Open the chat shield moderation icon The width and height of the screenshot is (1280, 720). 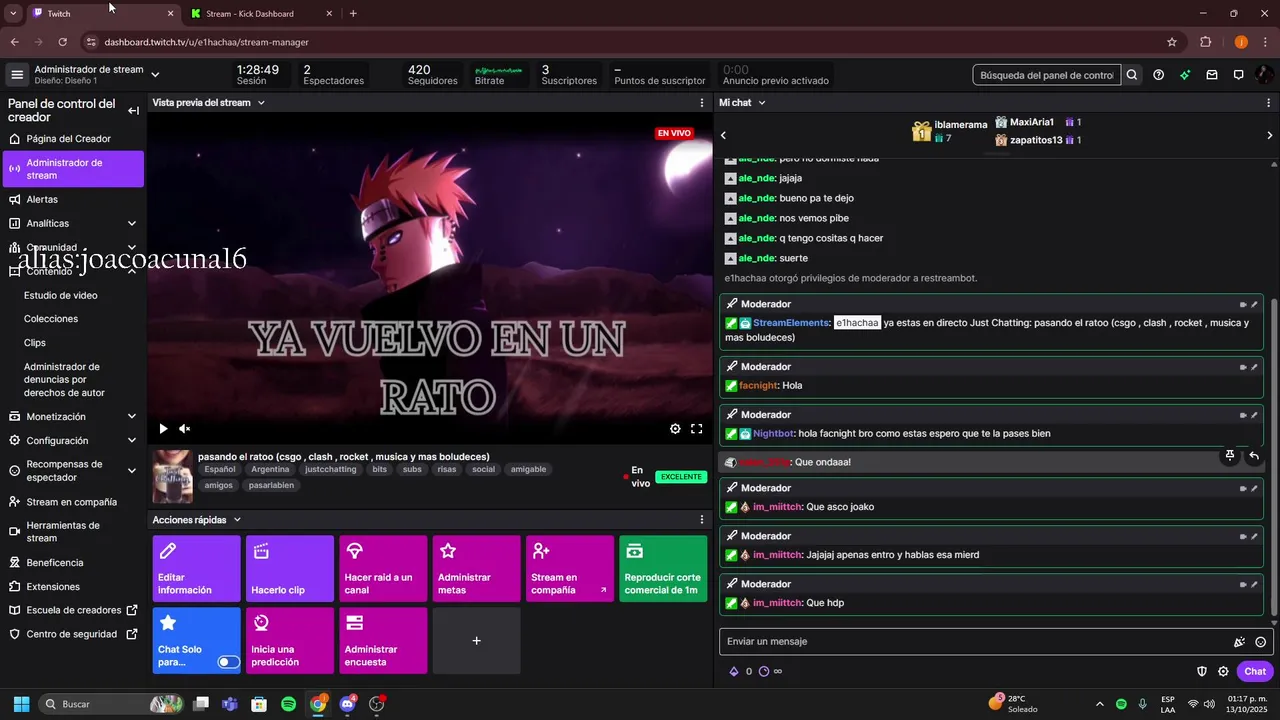pyautogui.click(x=1202, y=672)
